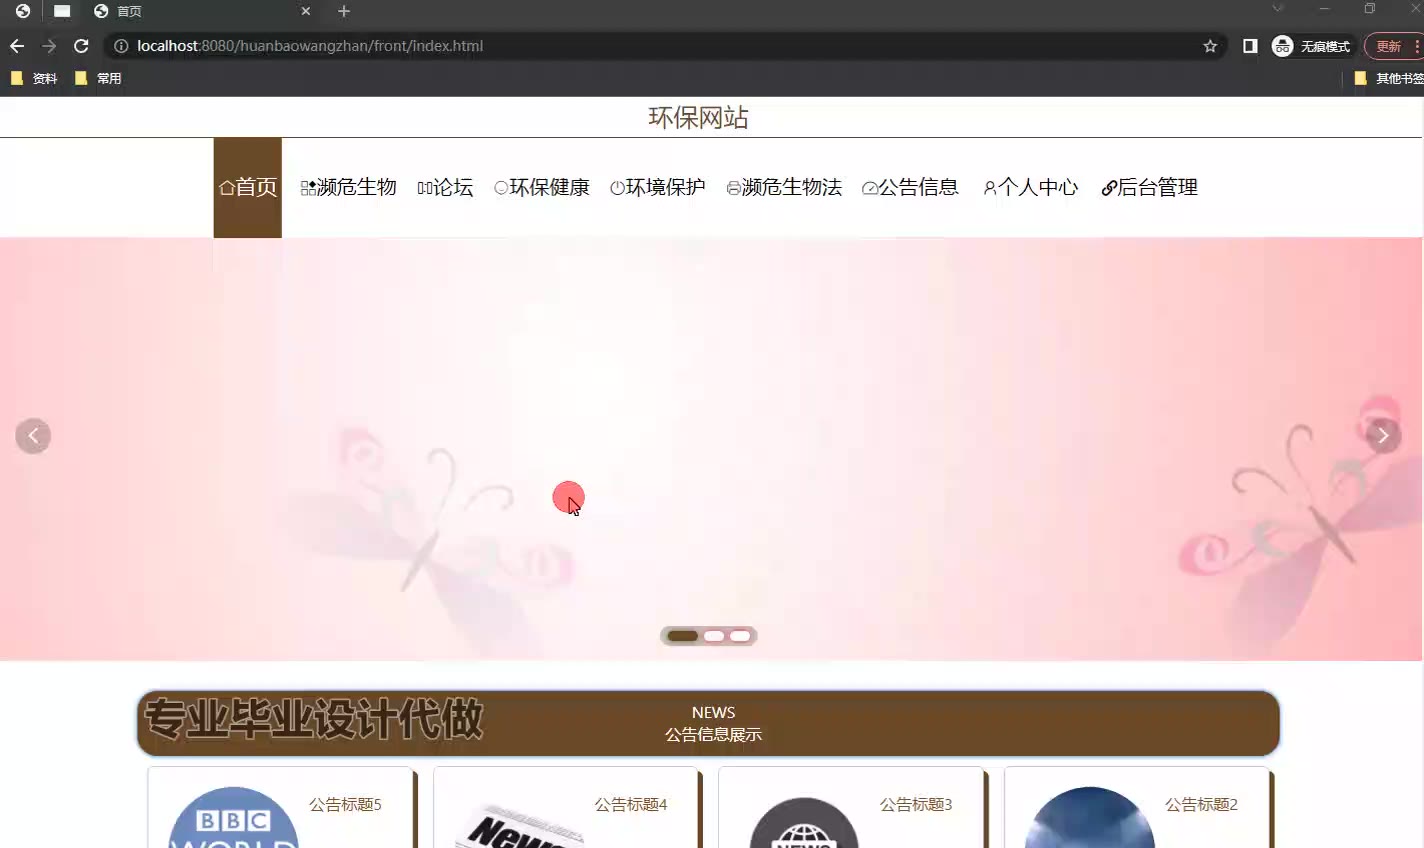Select the third carousel indicator dot
The width and height of the screenshot is (1424, 848).
click(x=740, y=636)
